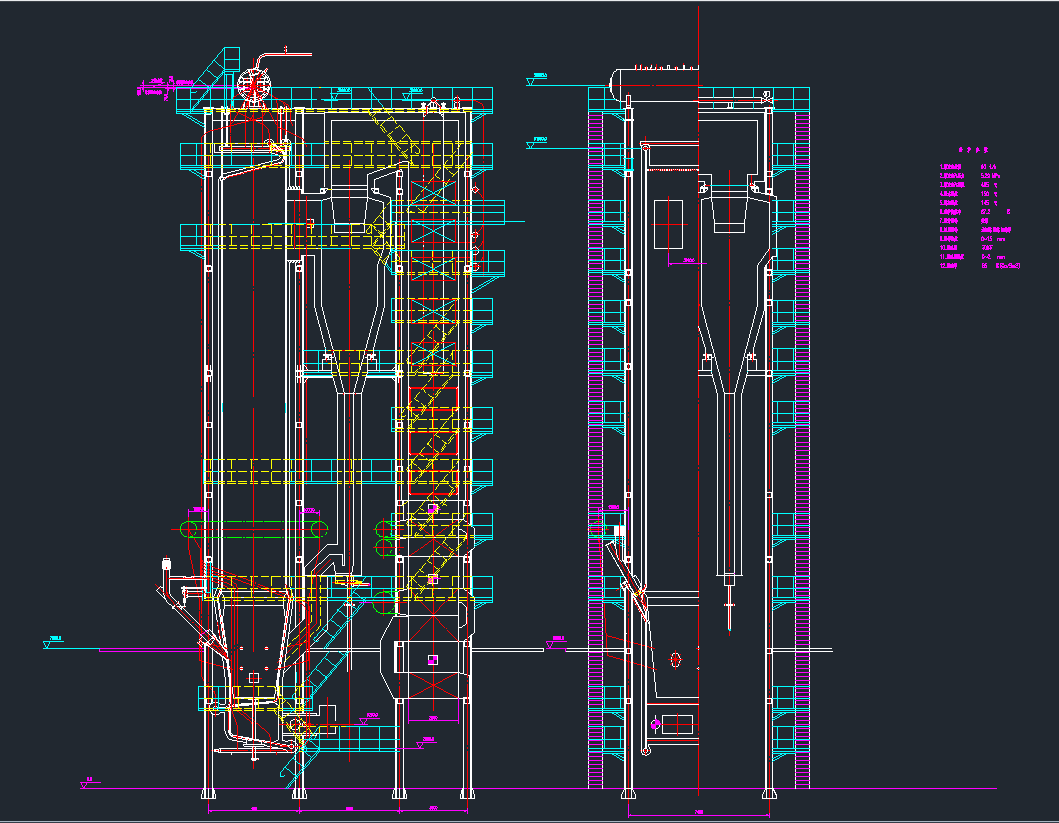Click the magenta square marker inside the lower duct housing
Viewport: 1059px width, 823px height.
433,660
